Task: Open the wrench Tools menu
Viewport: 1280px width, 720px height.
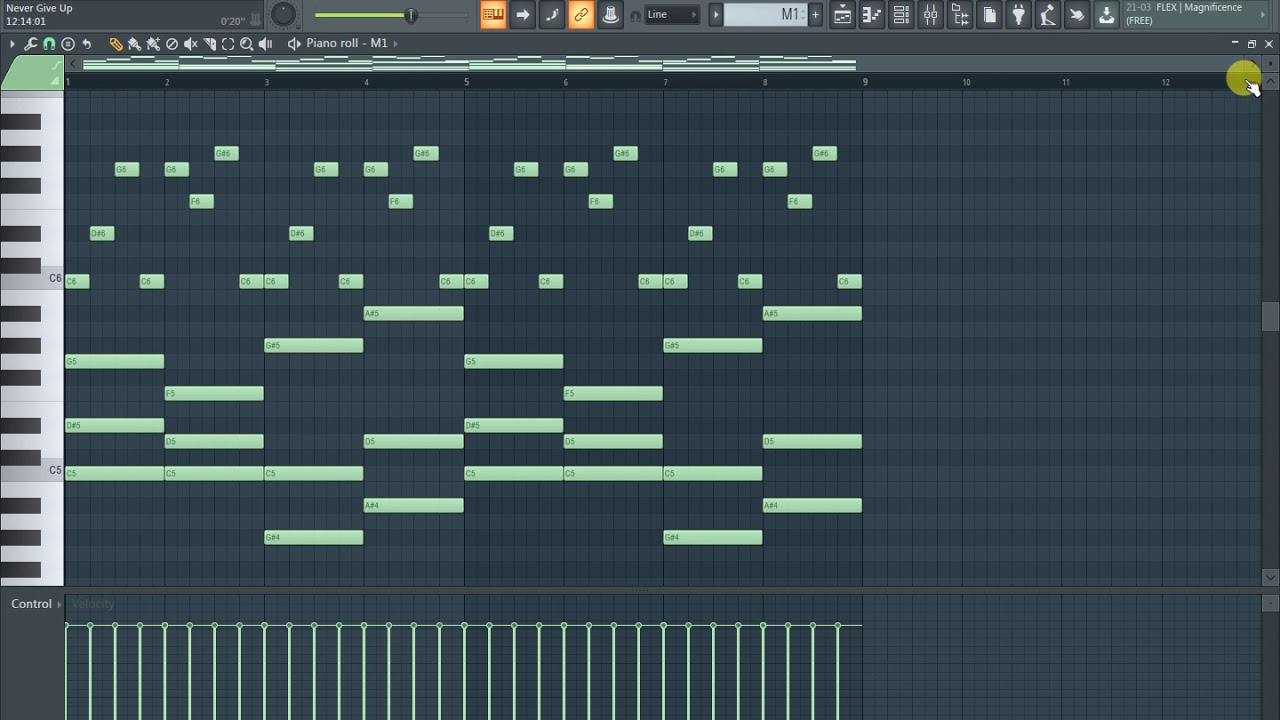Action: coord(31,44)
